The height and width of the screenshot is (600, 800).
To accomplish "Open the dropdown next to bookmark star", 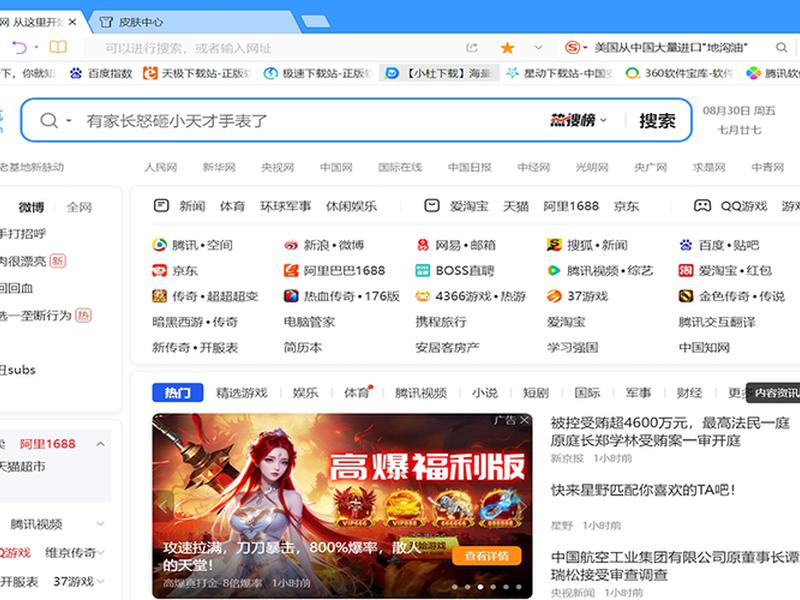I will [x=538, y=48].
